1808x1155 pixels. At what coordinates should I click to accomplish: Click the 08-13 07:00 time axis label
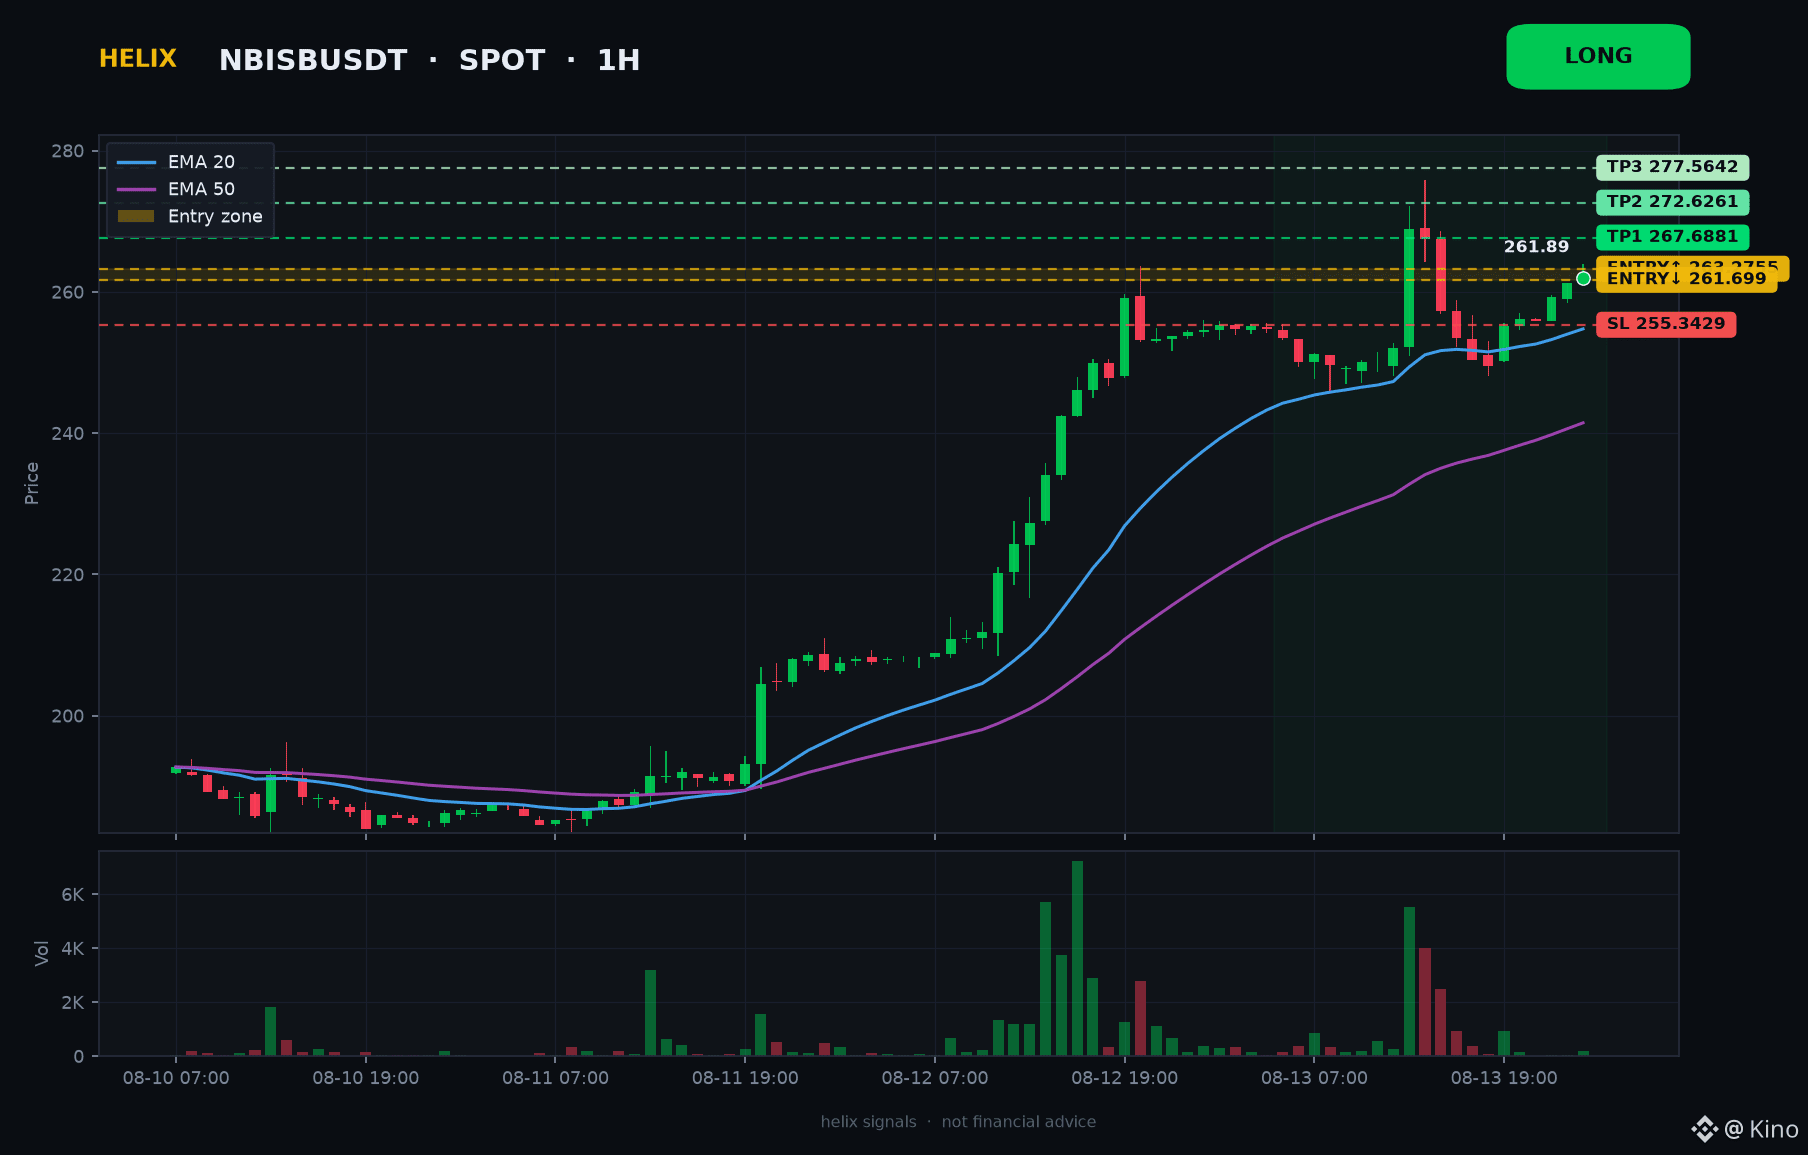click(1314, 1078)
